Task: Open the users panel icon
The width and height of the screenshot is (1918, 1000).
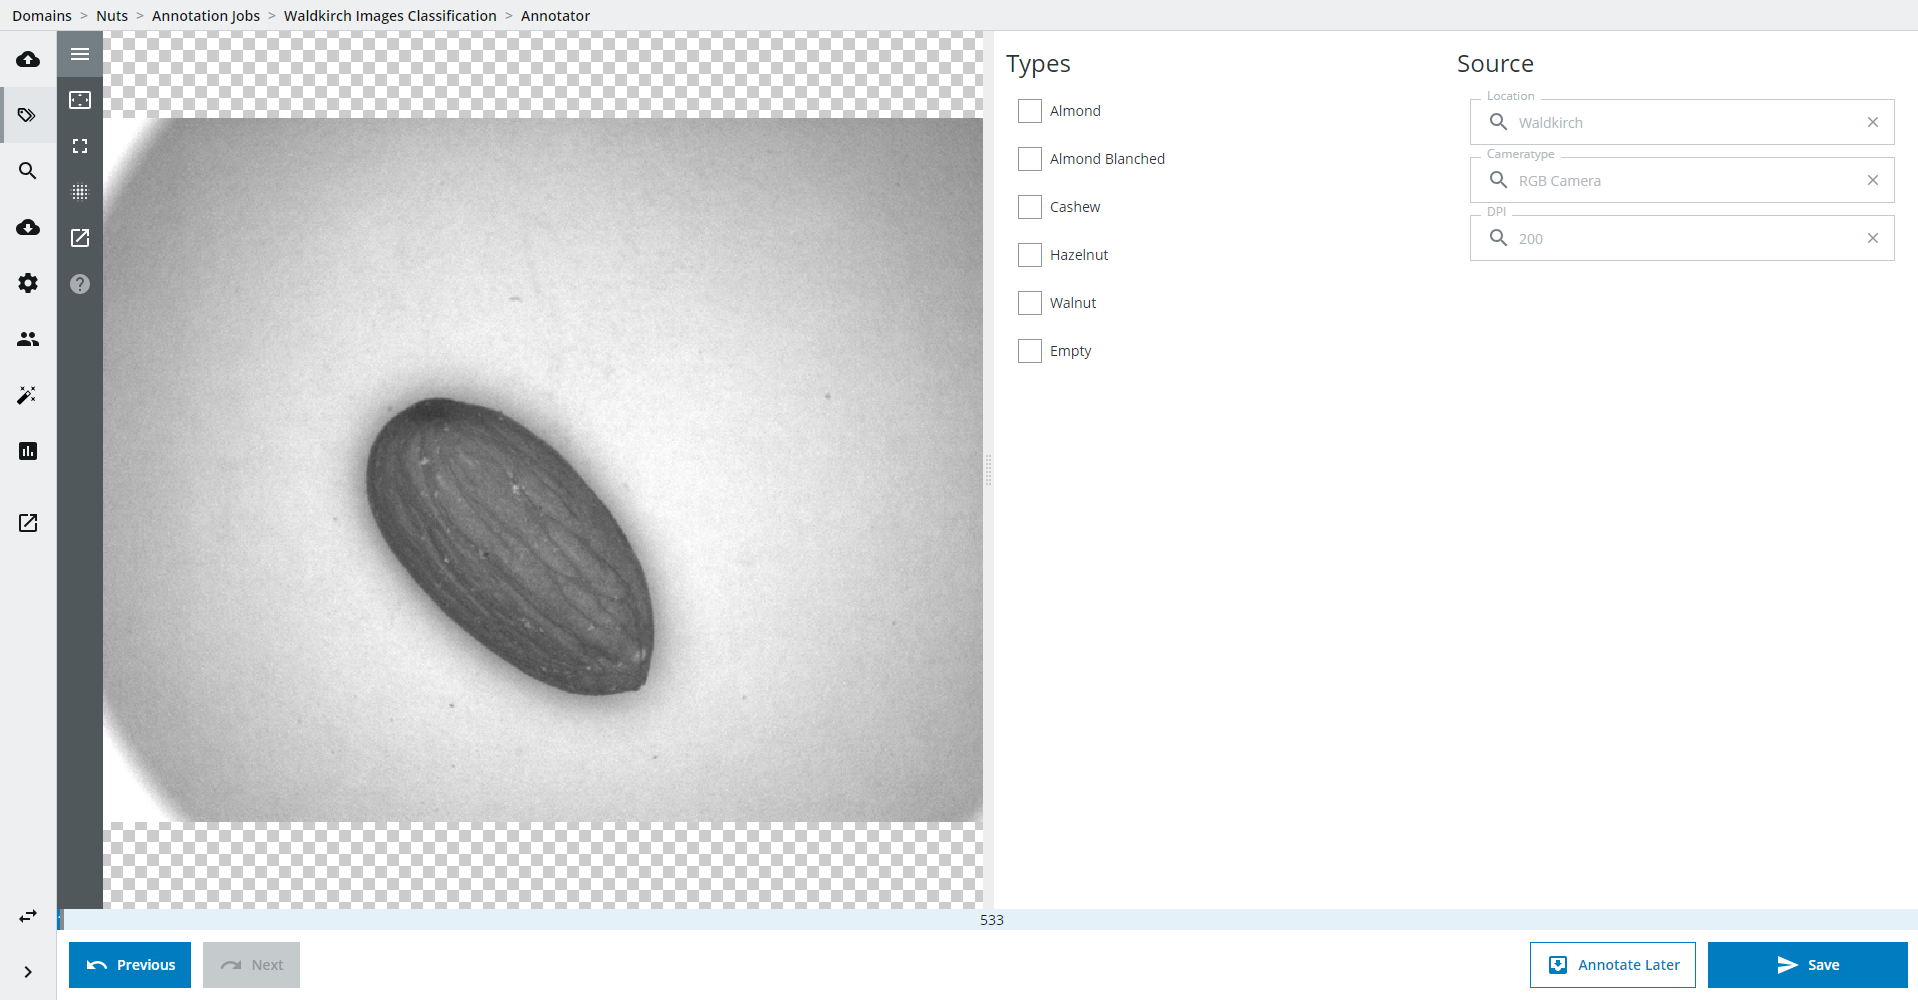Action: click(27, 339)
